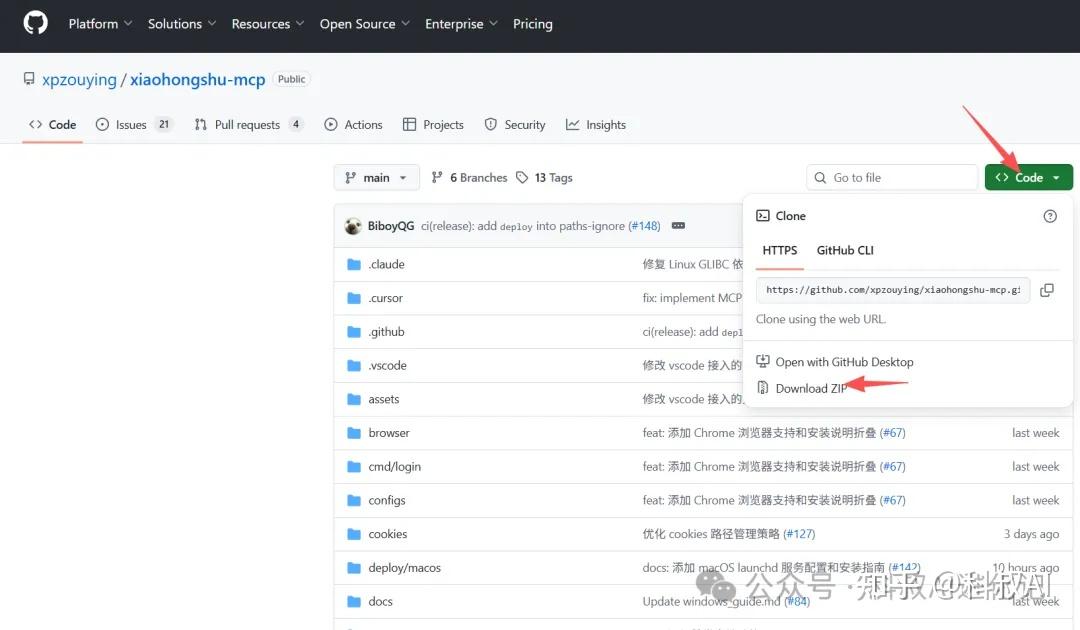This screenshot has height=630, width=1080.
Task: Click BiboyQG's avatar thumbnail
Action: pyautogui.click(x=353, y=226)
